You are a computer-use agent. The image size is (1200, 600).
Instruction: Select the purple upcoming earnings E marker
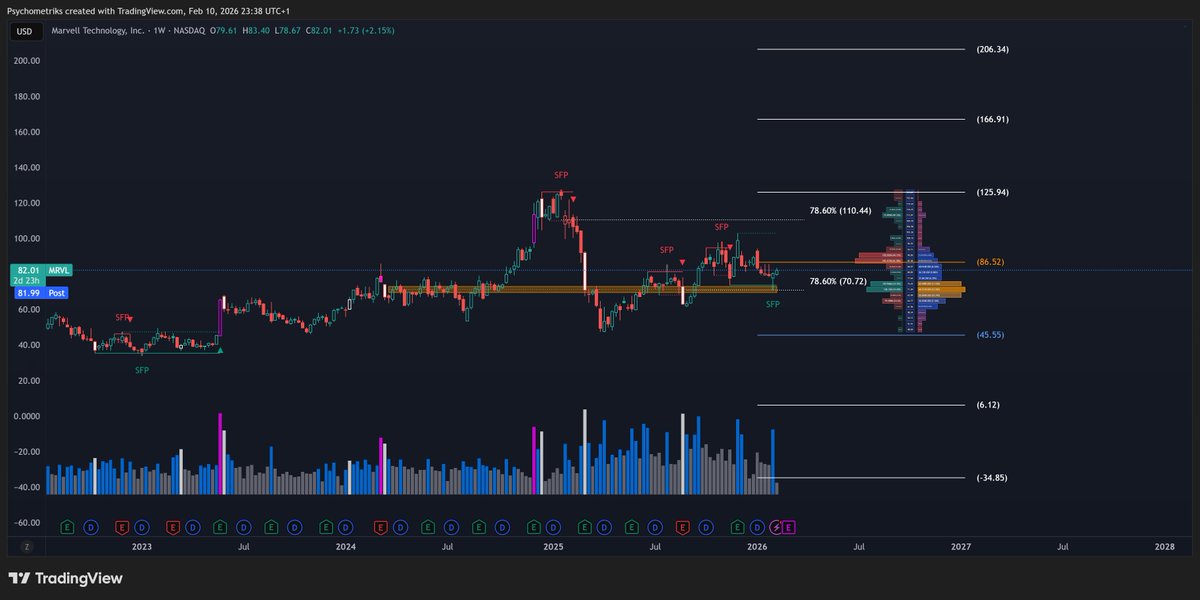(789, 527)
